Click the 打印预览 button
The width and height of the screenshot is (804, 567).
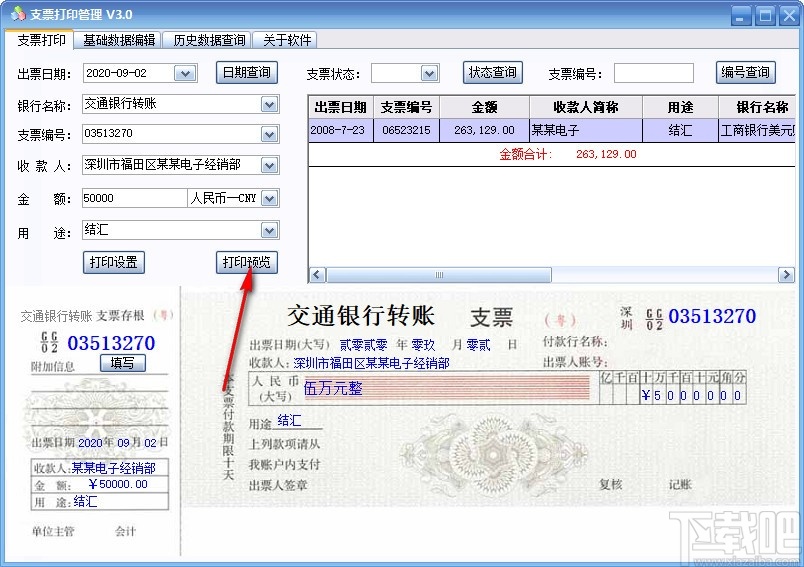click(247, 262)
